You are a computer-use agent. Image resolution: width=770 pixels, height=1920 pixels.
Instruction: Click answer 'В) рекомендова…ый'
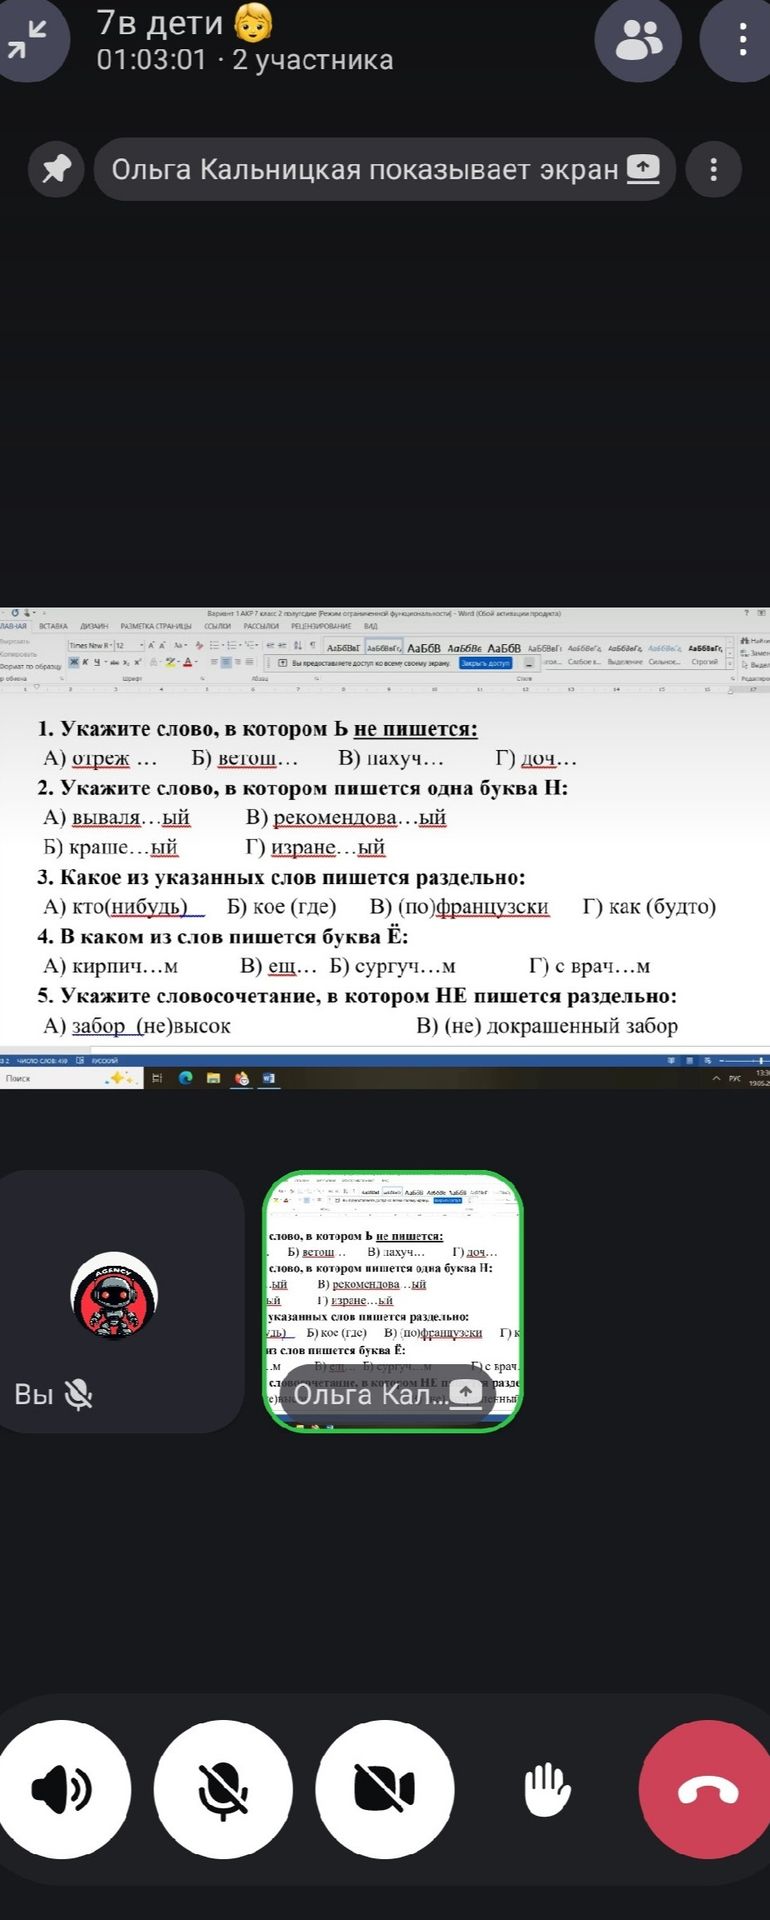[346, 818]
